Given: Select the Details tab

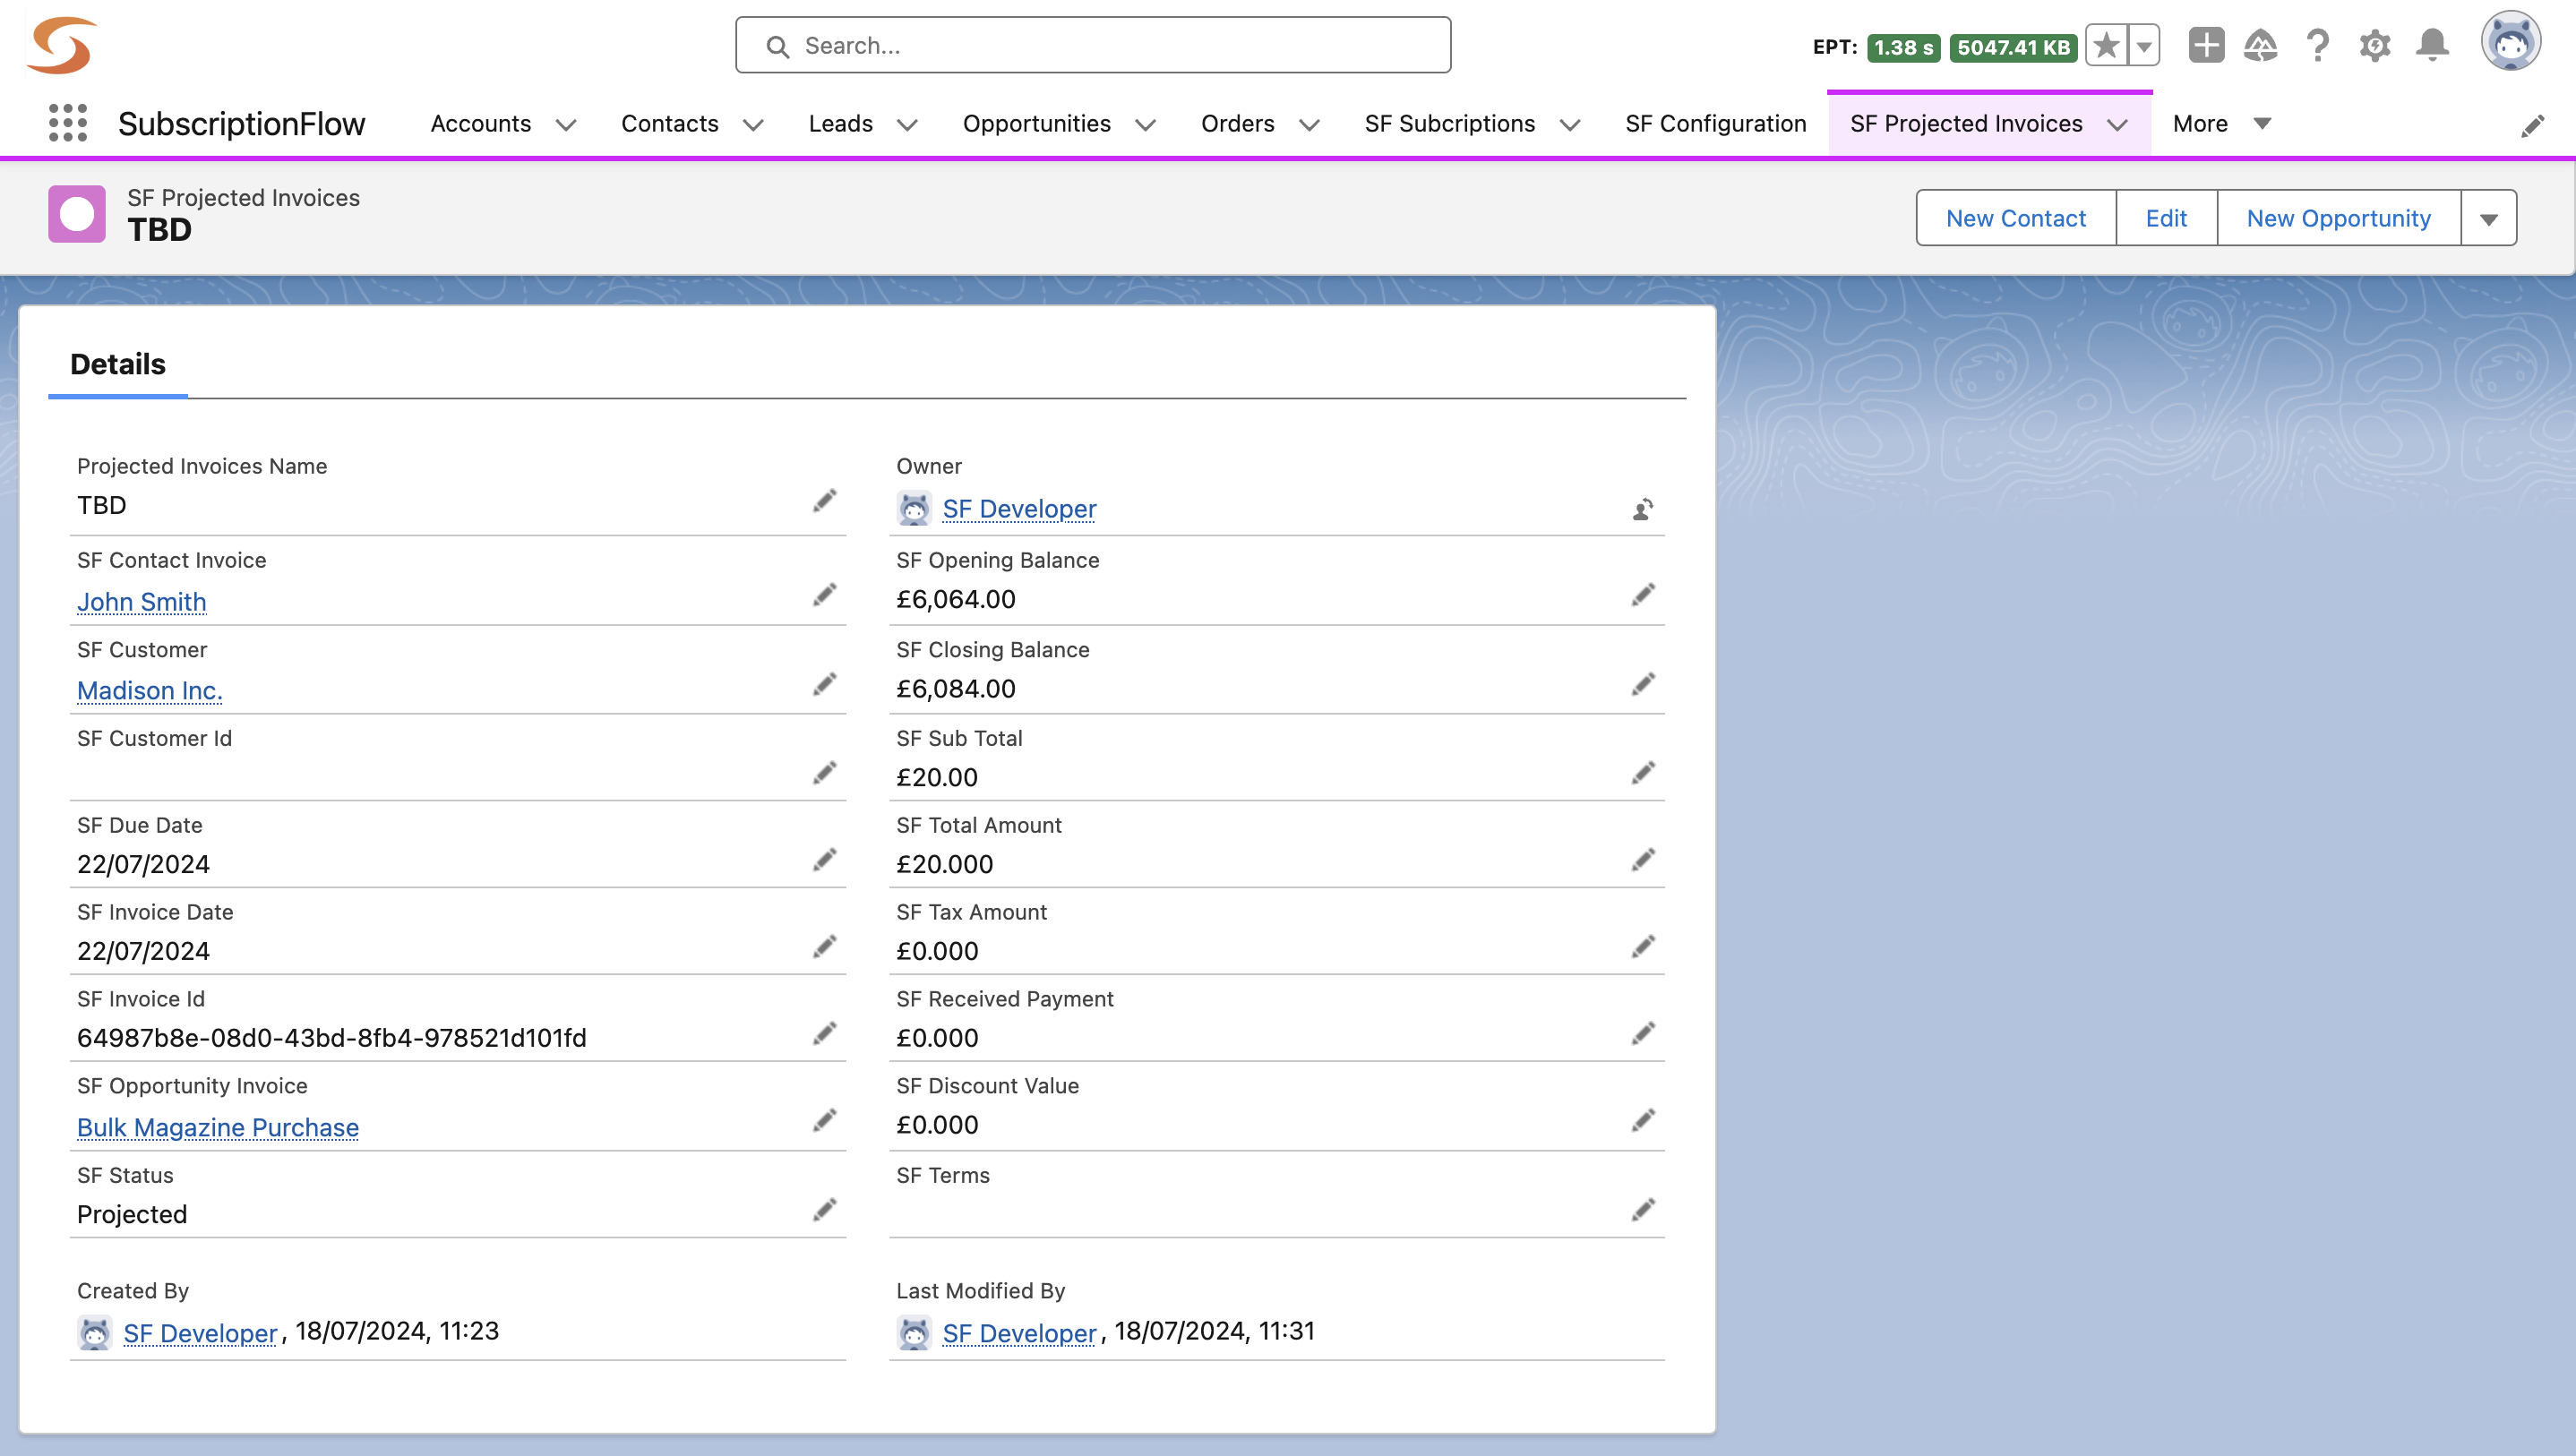Looking at the screenshot, I should tap(118, 365).
